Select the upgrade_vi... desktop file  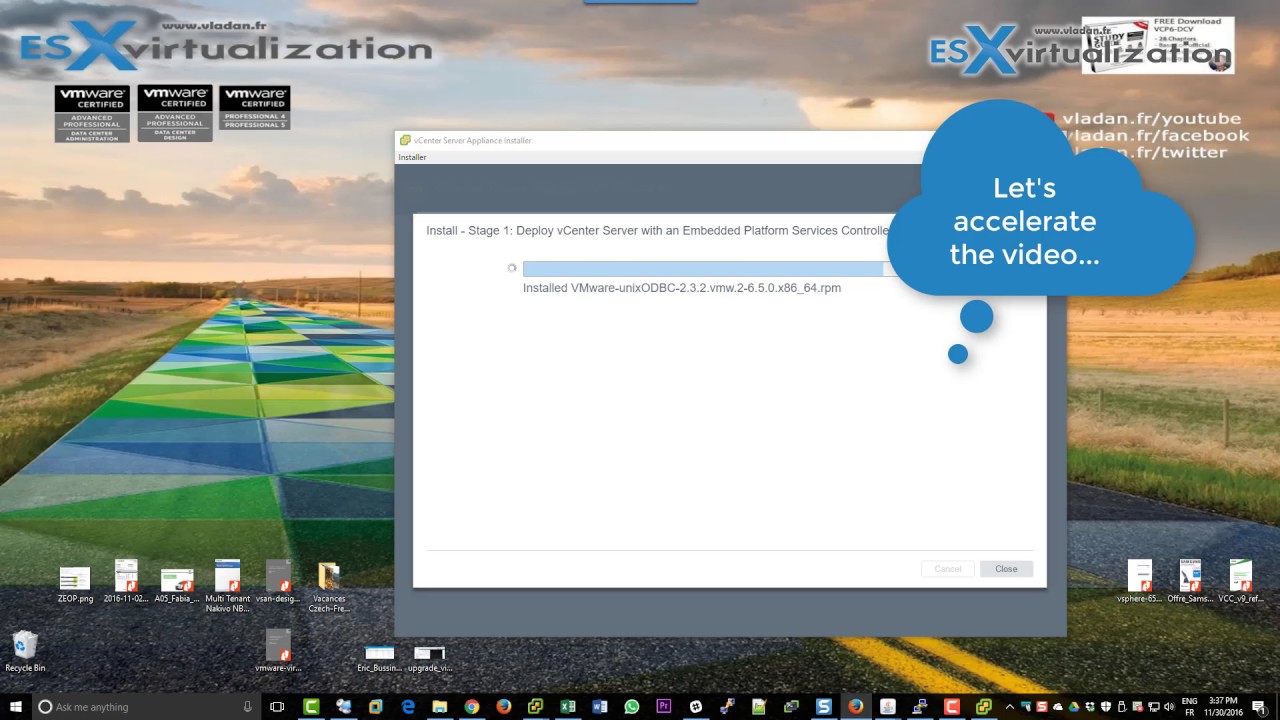click(430, 659)
